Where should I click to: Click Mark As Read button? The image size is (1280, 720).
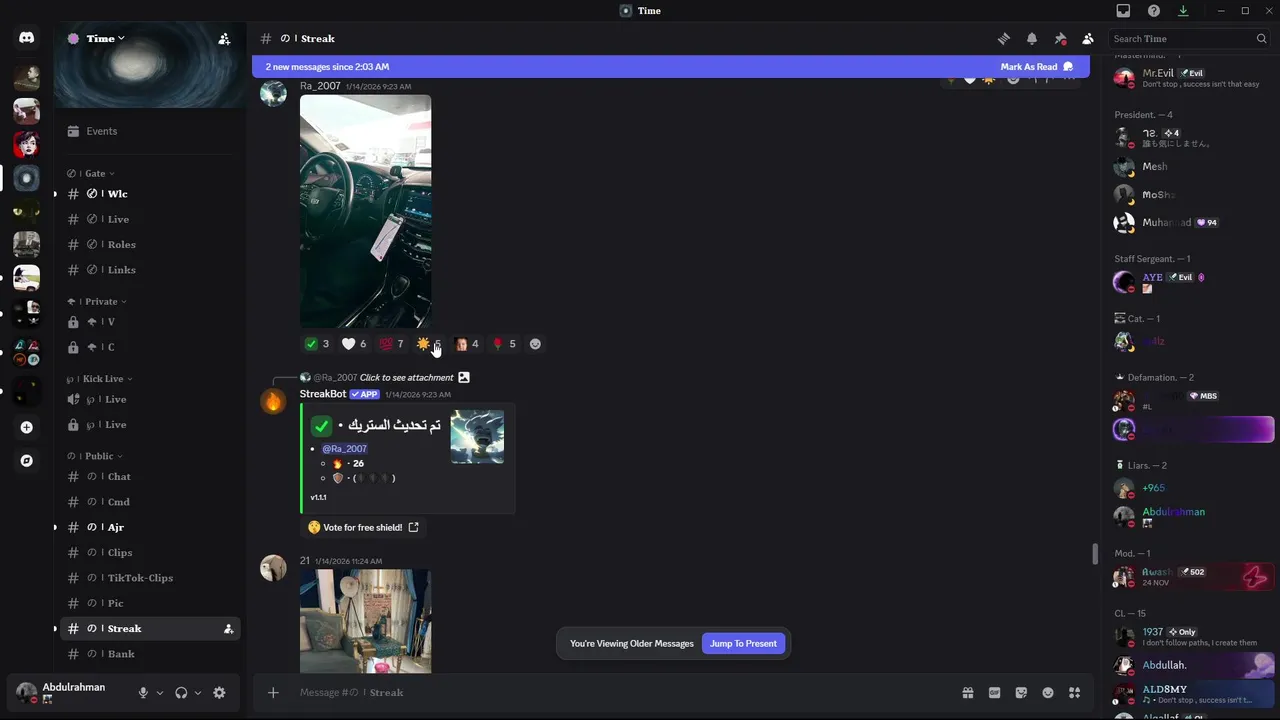[1036, 67]
